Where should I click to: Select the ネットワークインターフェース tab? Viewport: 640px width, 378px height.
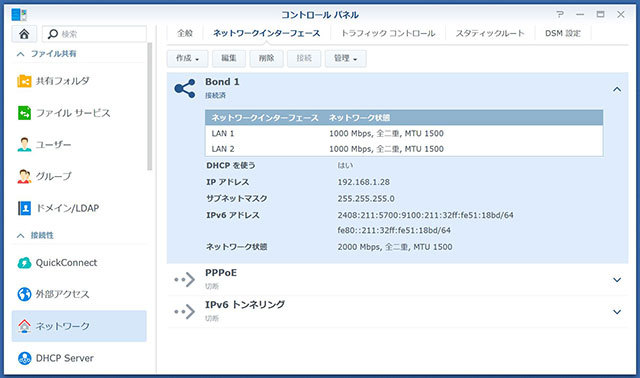point(267,33)
